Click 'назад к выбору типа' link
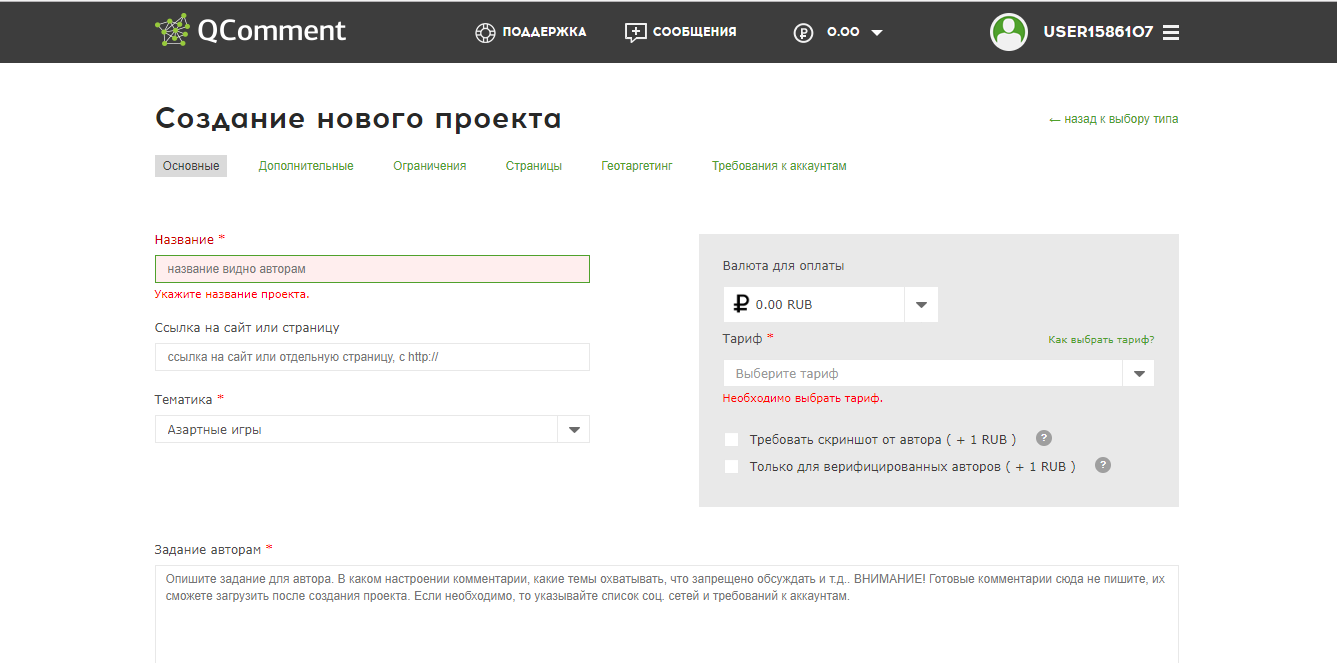 coord(1113,117)
